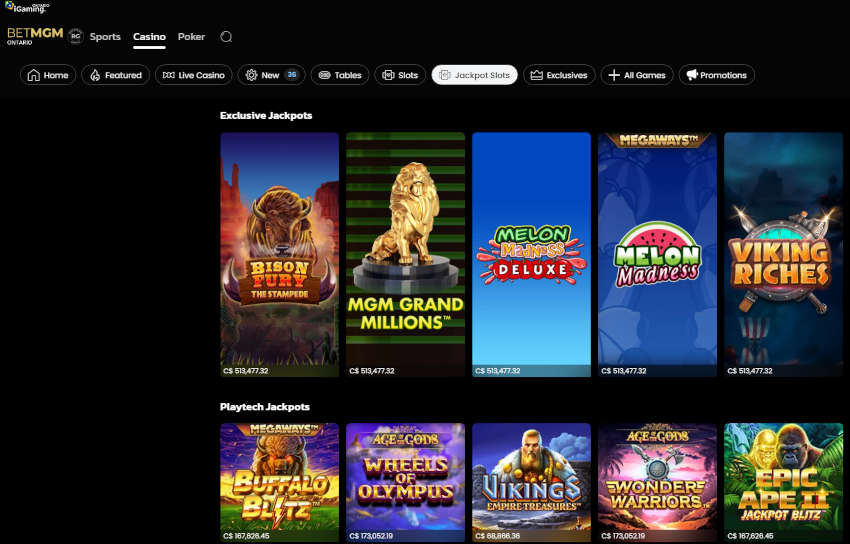This screenshot has height=544, width=850.
Task: Click the BetMGM Ontario logo
Action: [x=35, y=36]
